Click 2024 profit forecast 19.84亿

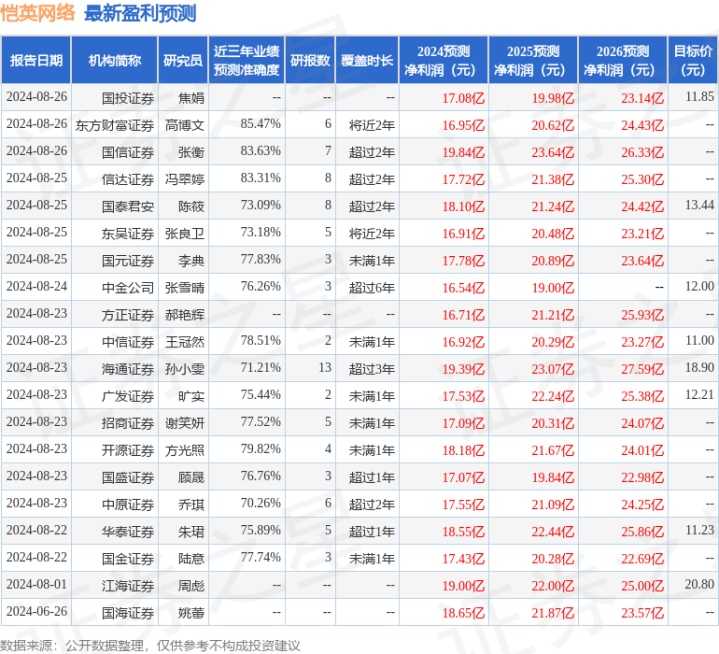point(463,152)
